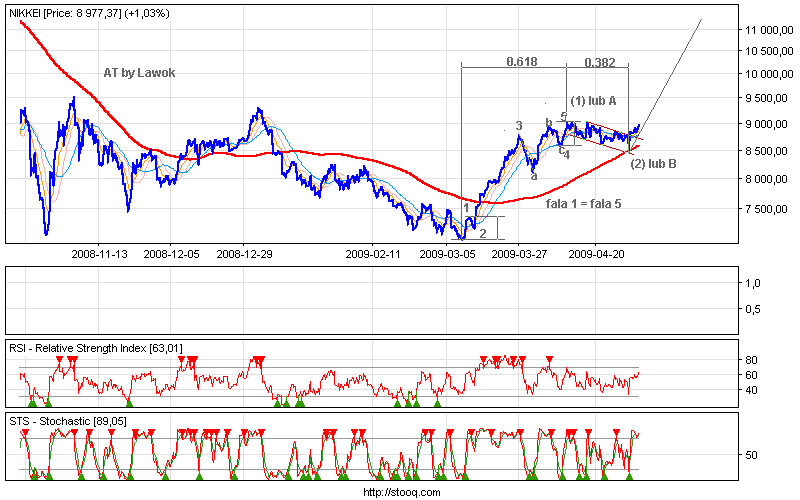Click the STS Stochastic title
This screenshot has height=500, width=800.
click(68, 421)
